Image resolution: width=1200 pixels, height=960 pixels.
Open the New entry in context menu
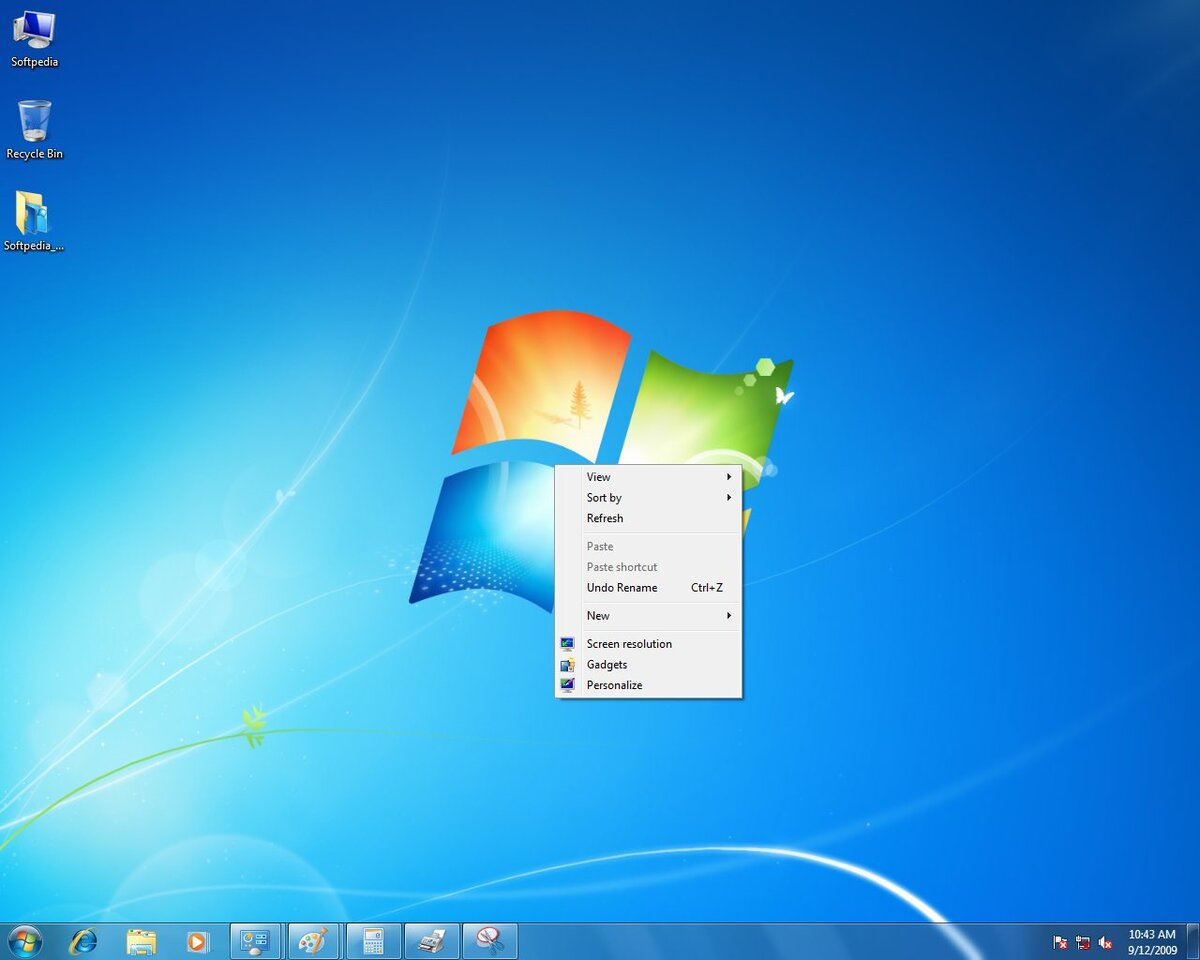point(648,615)
